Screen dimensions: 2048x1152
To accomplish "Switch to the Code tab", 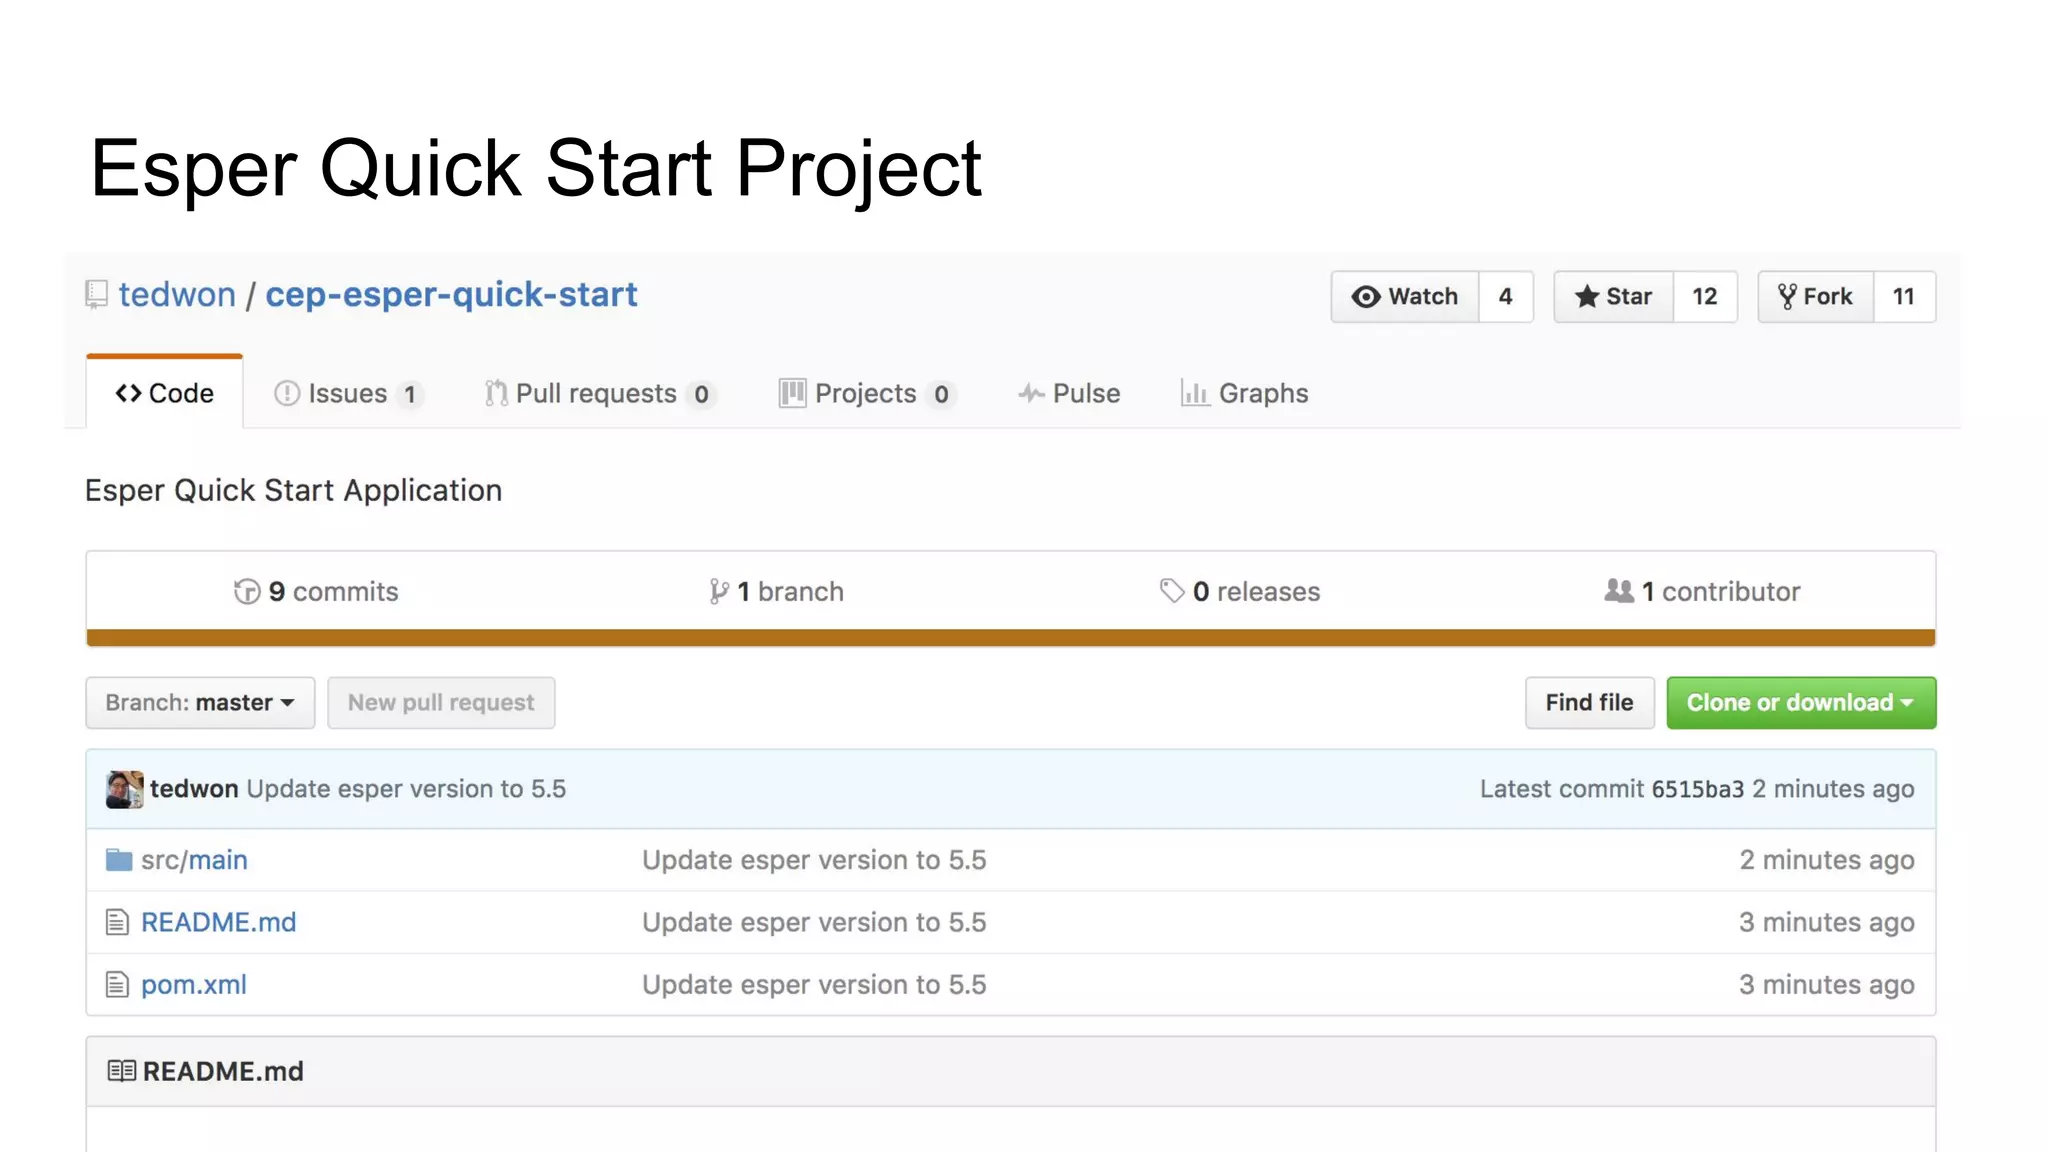I will [x=165, y=393].
